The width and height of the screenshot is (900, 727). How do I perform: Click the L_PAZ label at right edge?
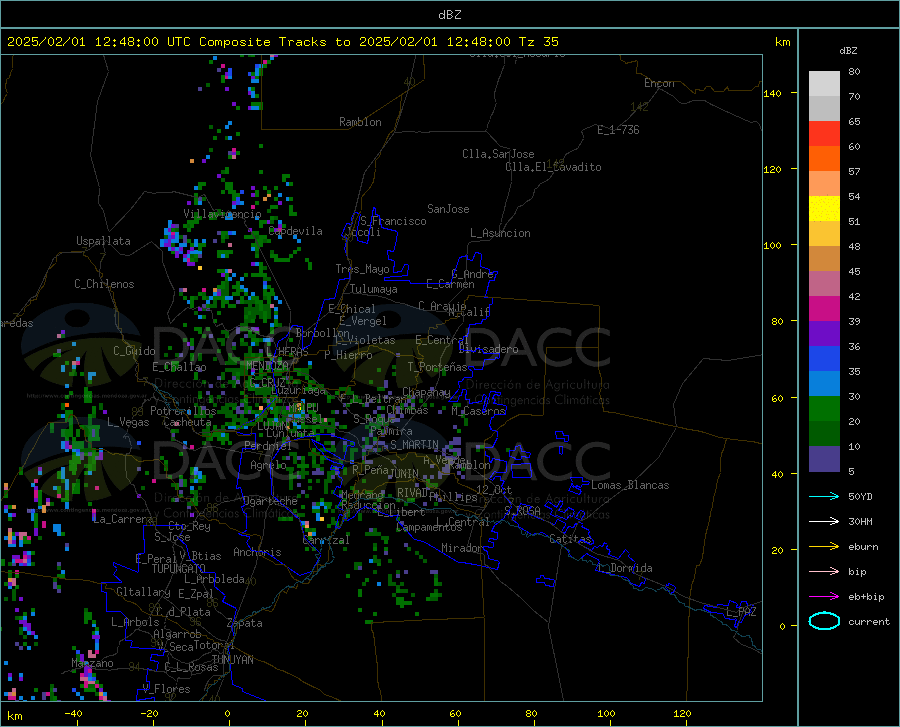coord(741,612)
